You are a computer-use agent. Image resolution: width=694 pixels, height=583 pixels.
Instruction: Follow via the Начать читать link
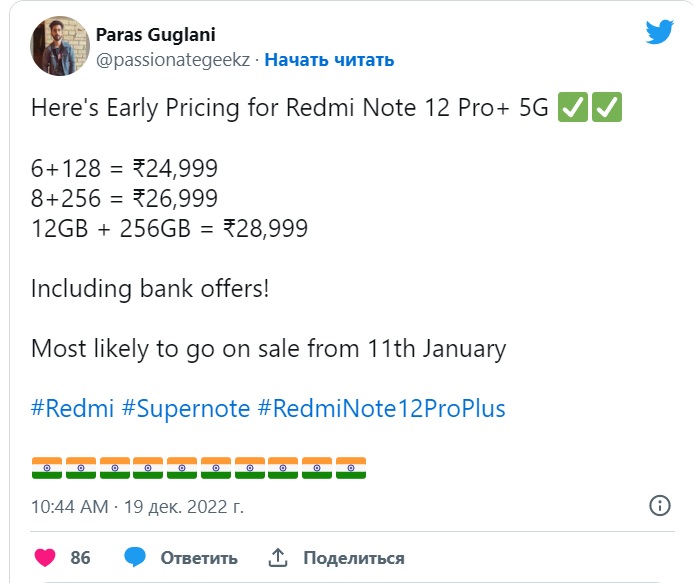(329, 60)
